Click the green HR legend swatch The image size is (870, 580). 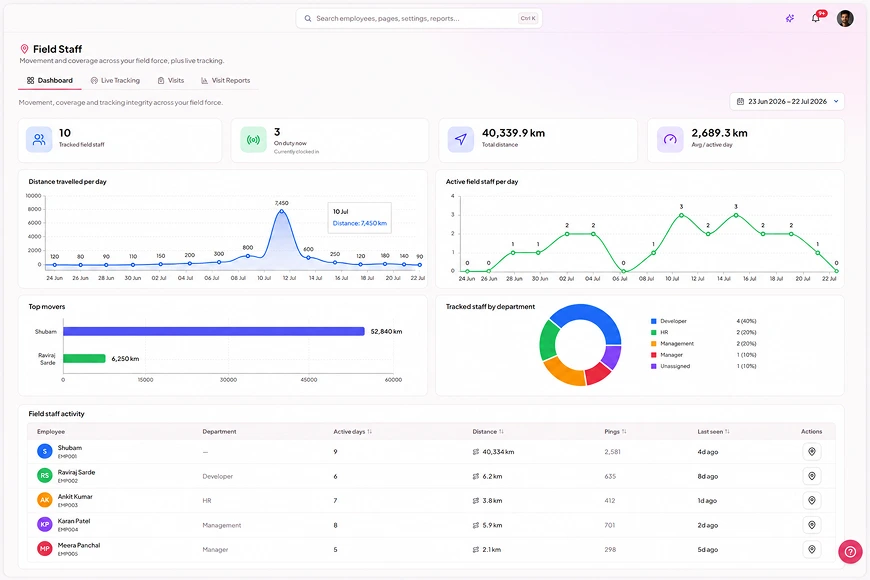coord(654,332)
